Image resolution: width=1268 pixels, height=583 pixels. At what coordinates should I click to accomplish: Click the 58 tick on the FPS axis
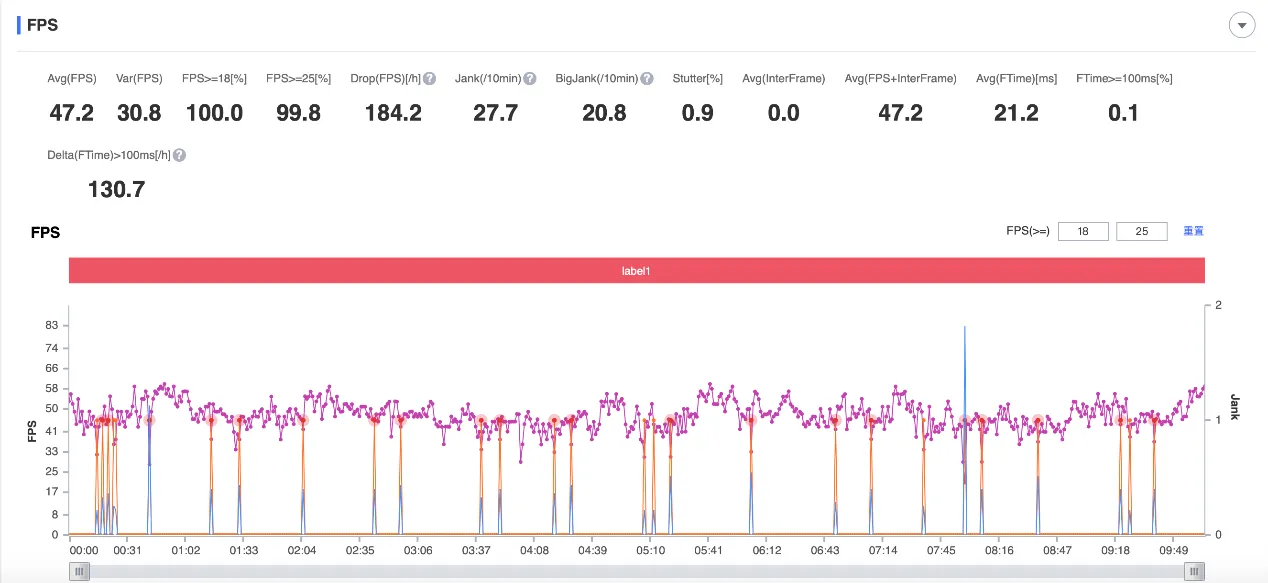pyautogui.click(x=53, y=388)
